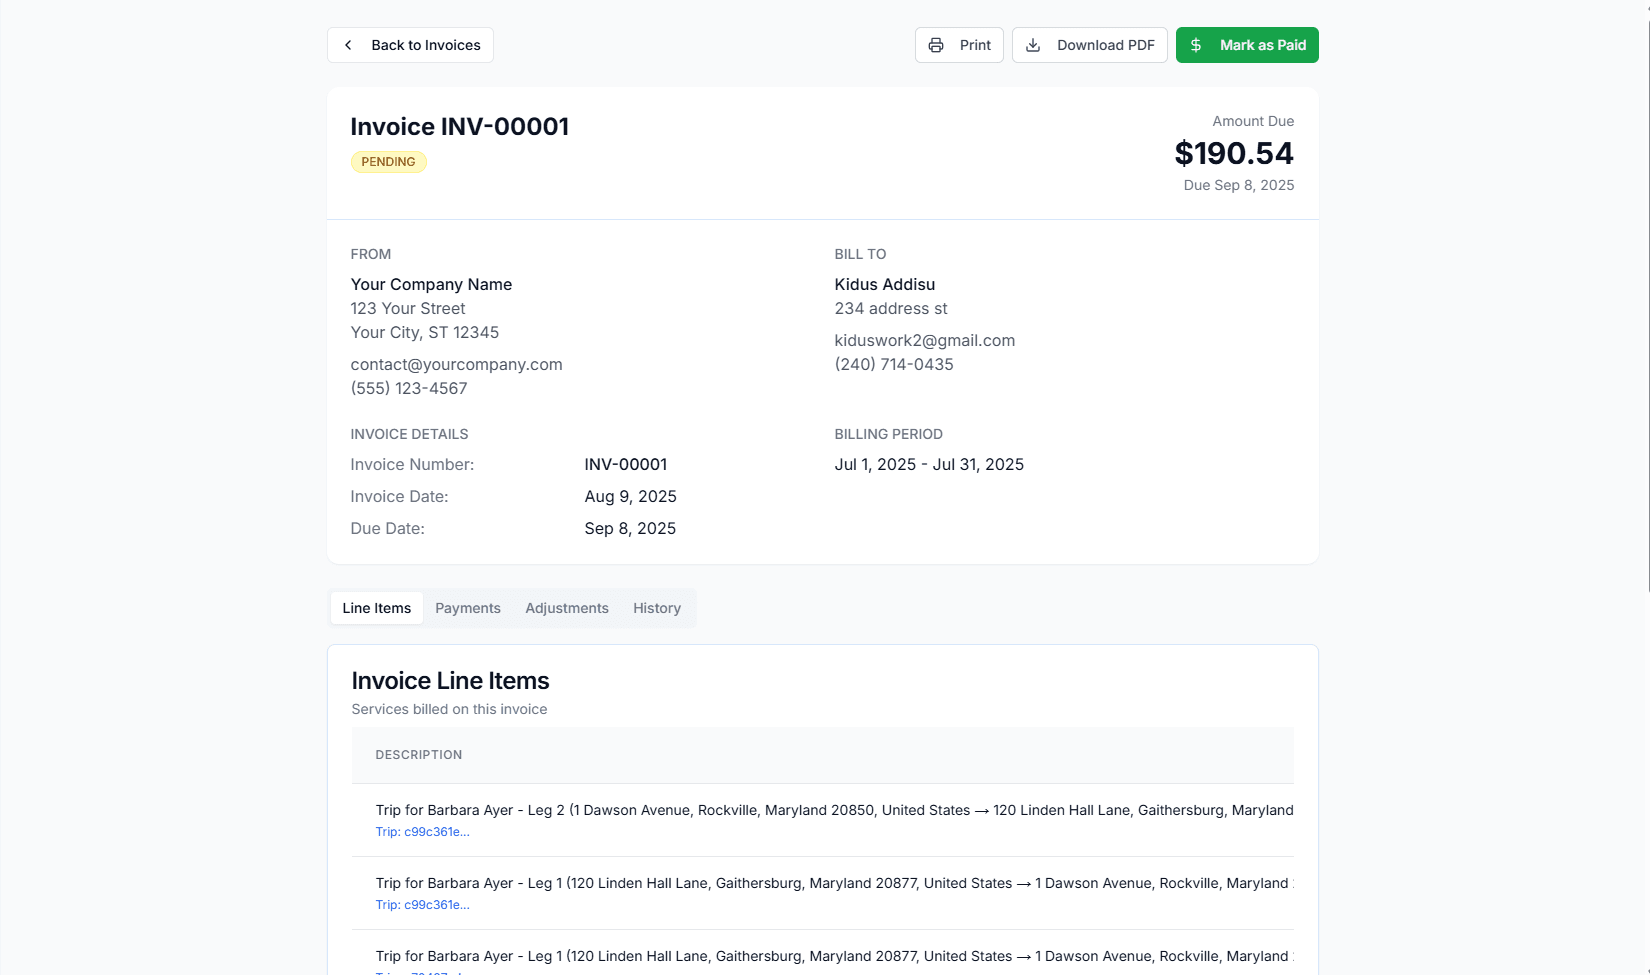View the History tab
The height and width of the screenshot is (975, 1650).
[656, 608]
